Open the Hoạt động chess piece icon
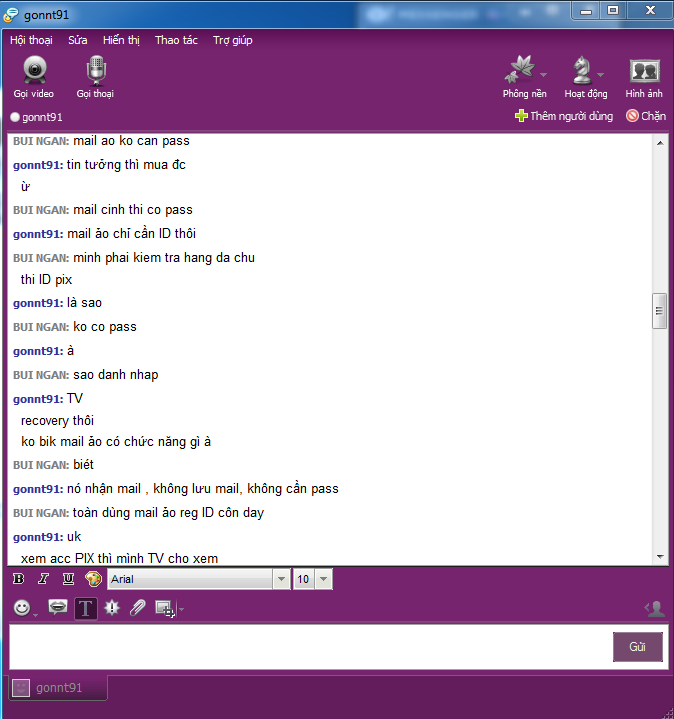 coord(582,70)
